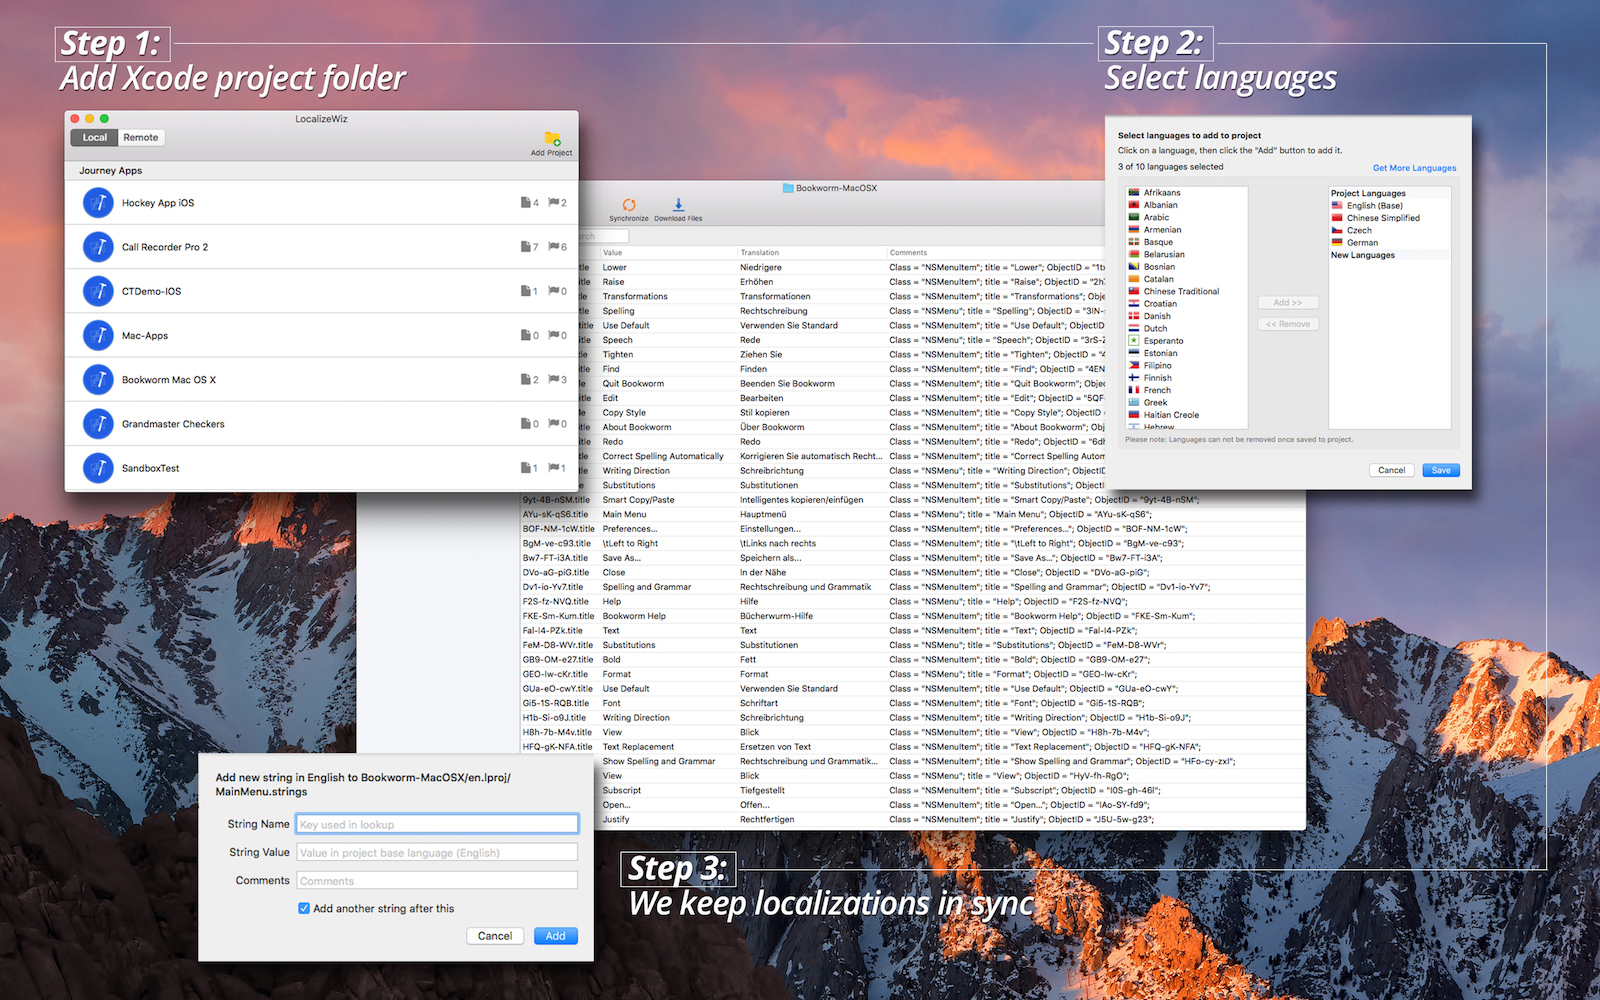
Task: Click the Add >> language button
Action: [x=1288, y=303]
